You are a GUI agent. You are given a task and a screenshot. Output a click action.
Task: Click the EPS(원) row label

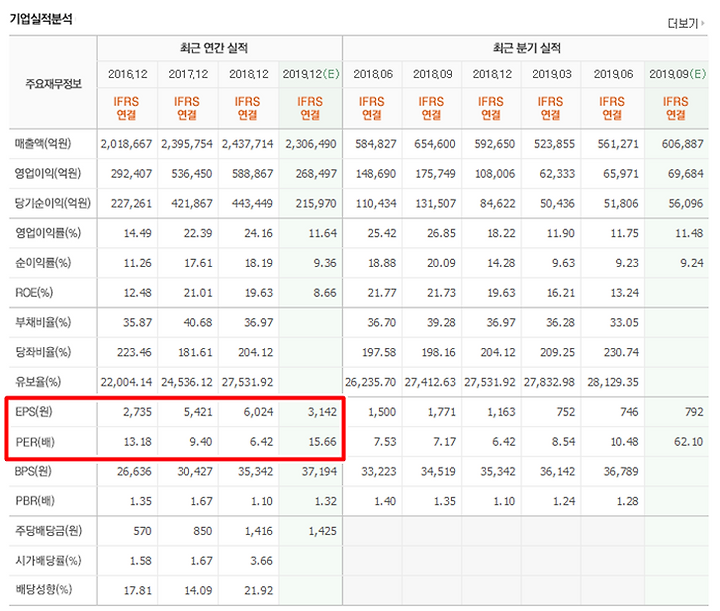click(34, 412)
